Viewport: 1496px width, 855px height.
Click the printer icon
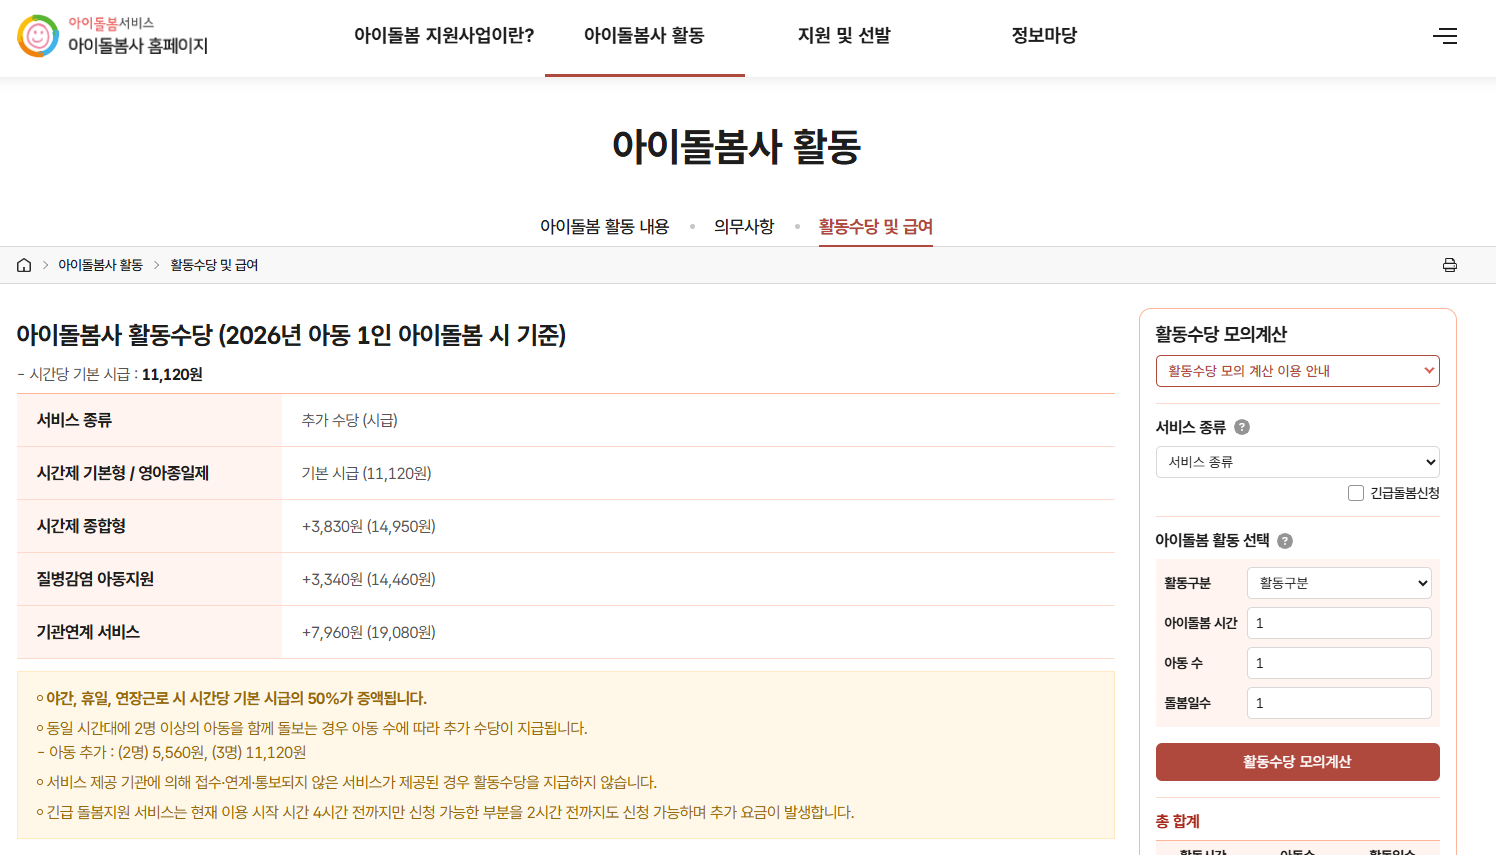[1450, 265]
